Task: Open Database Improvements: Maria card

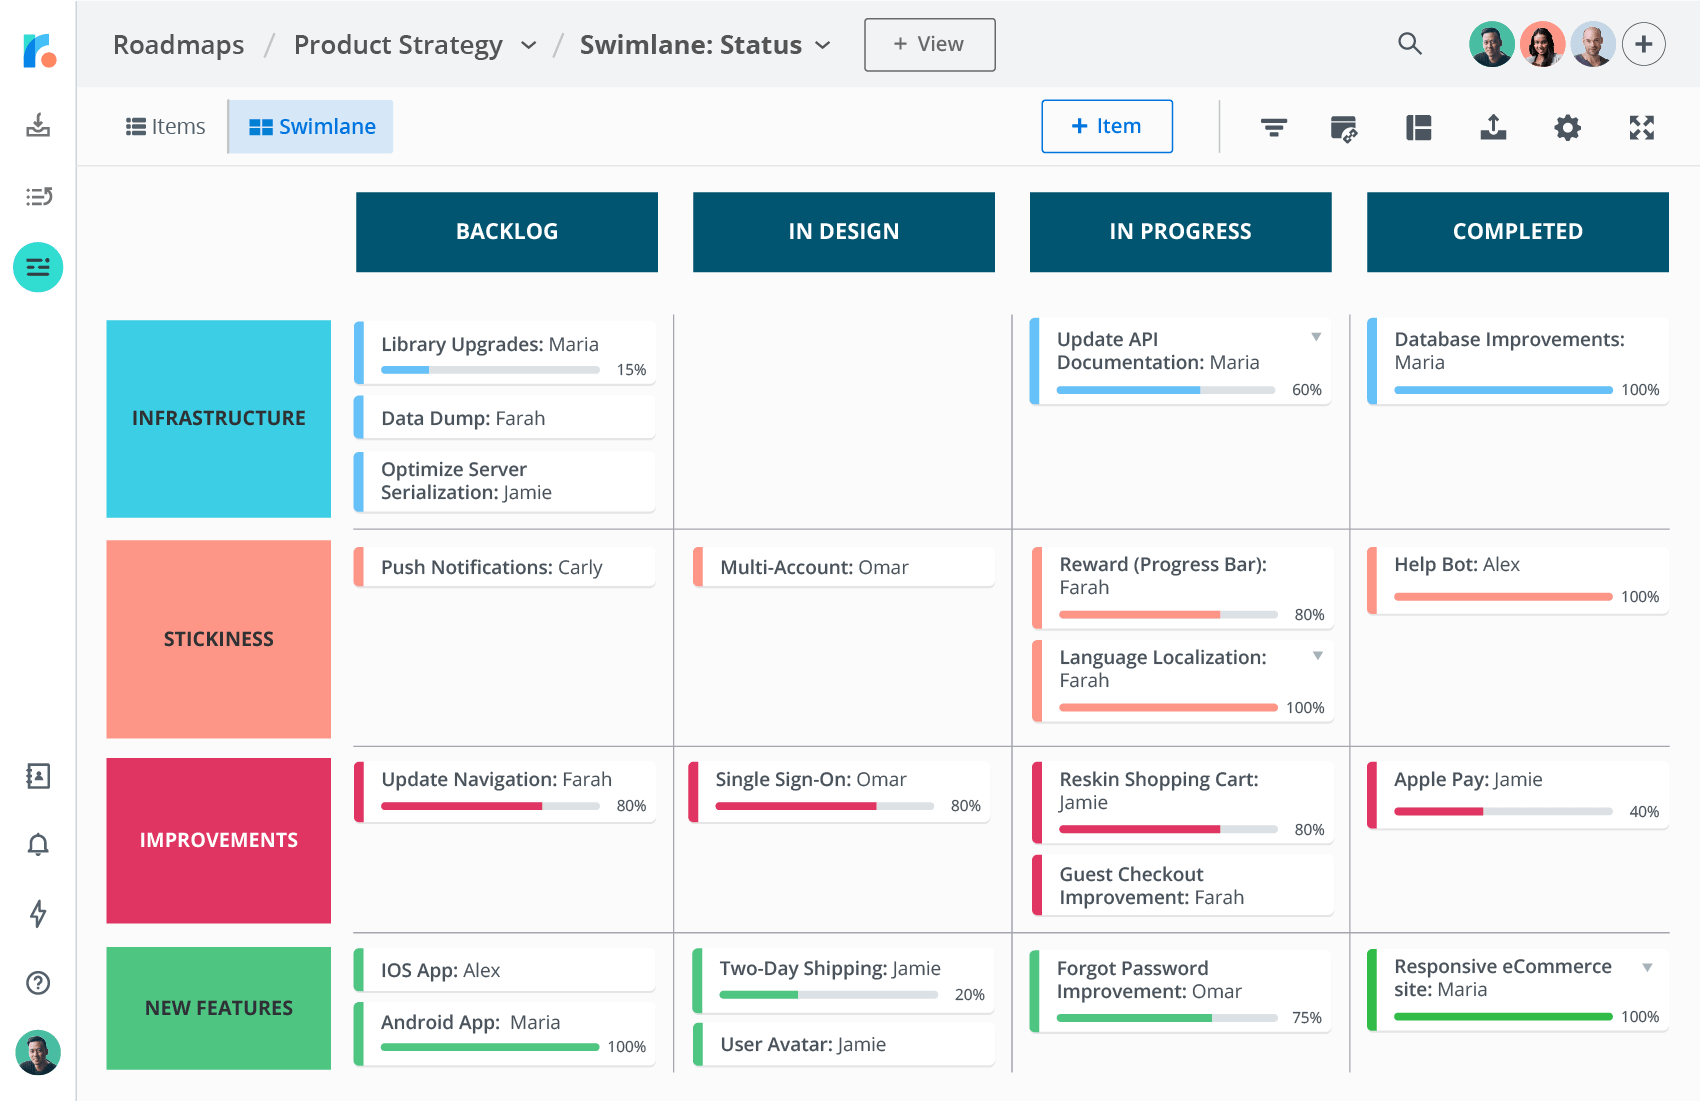Action: 1518,361
